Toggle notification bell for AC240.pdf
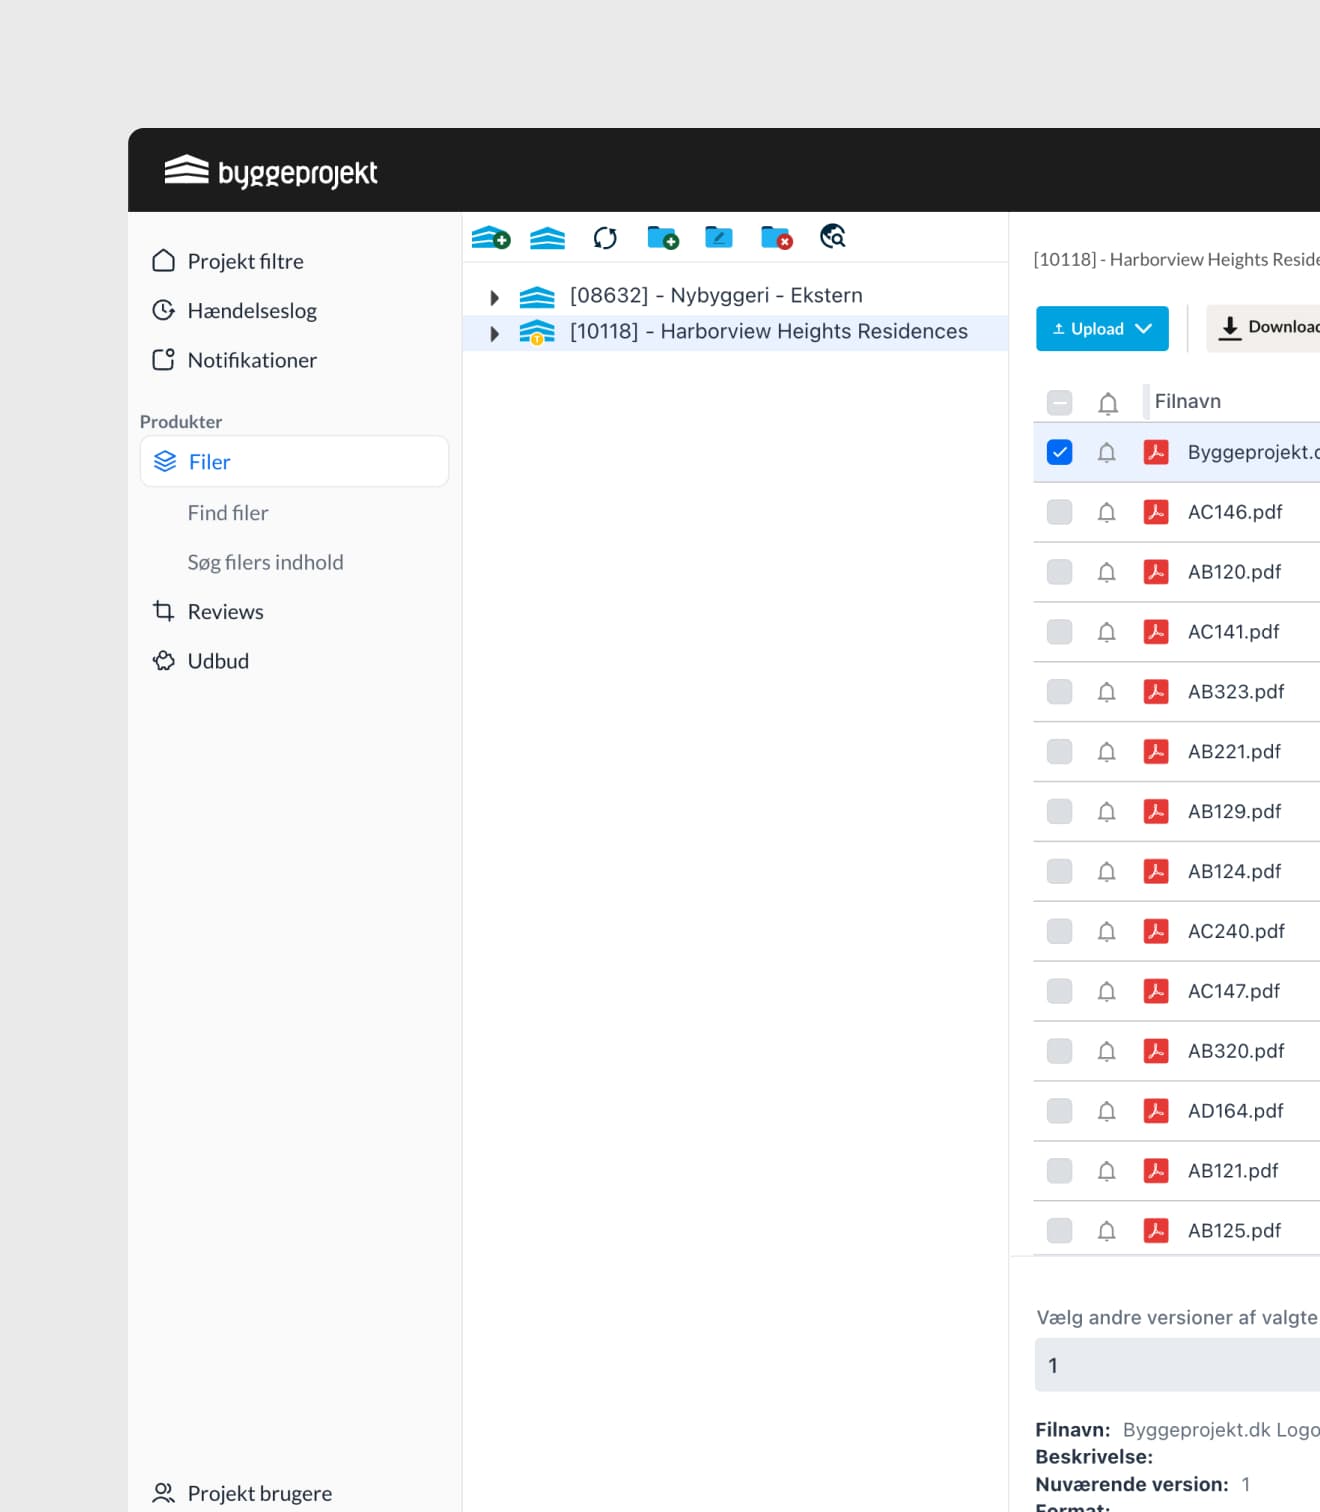This screenshot has height=1512, width=1320. tap(1107, 933)
